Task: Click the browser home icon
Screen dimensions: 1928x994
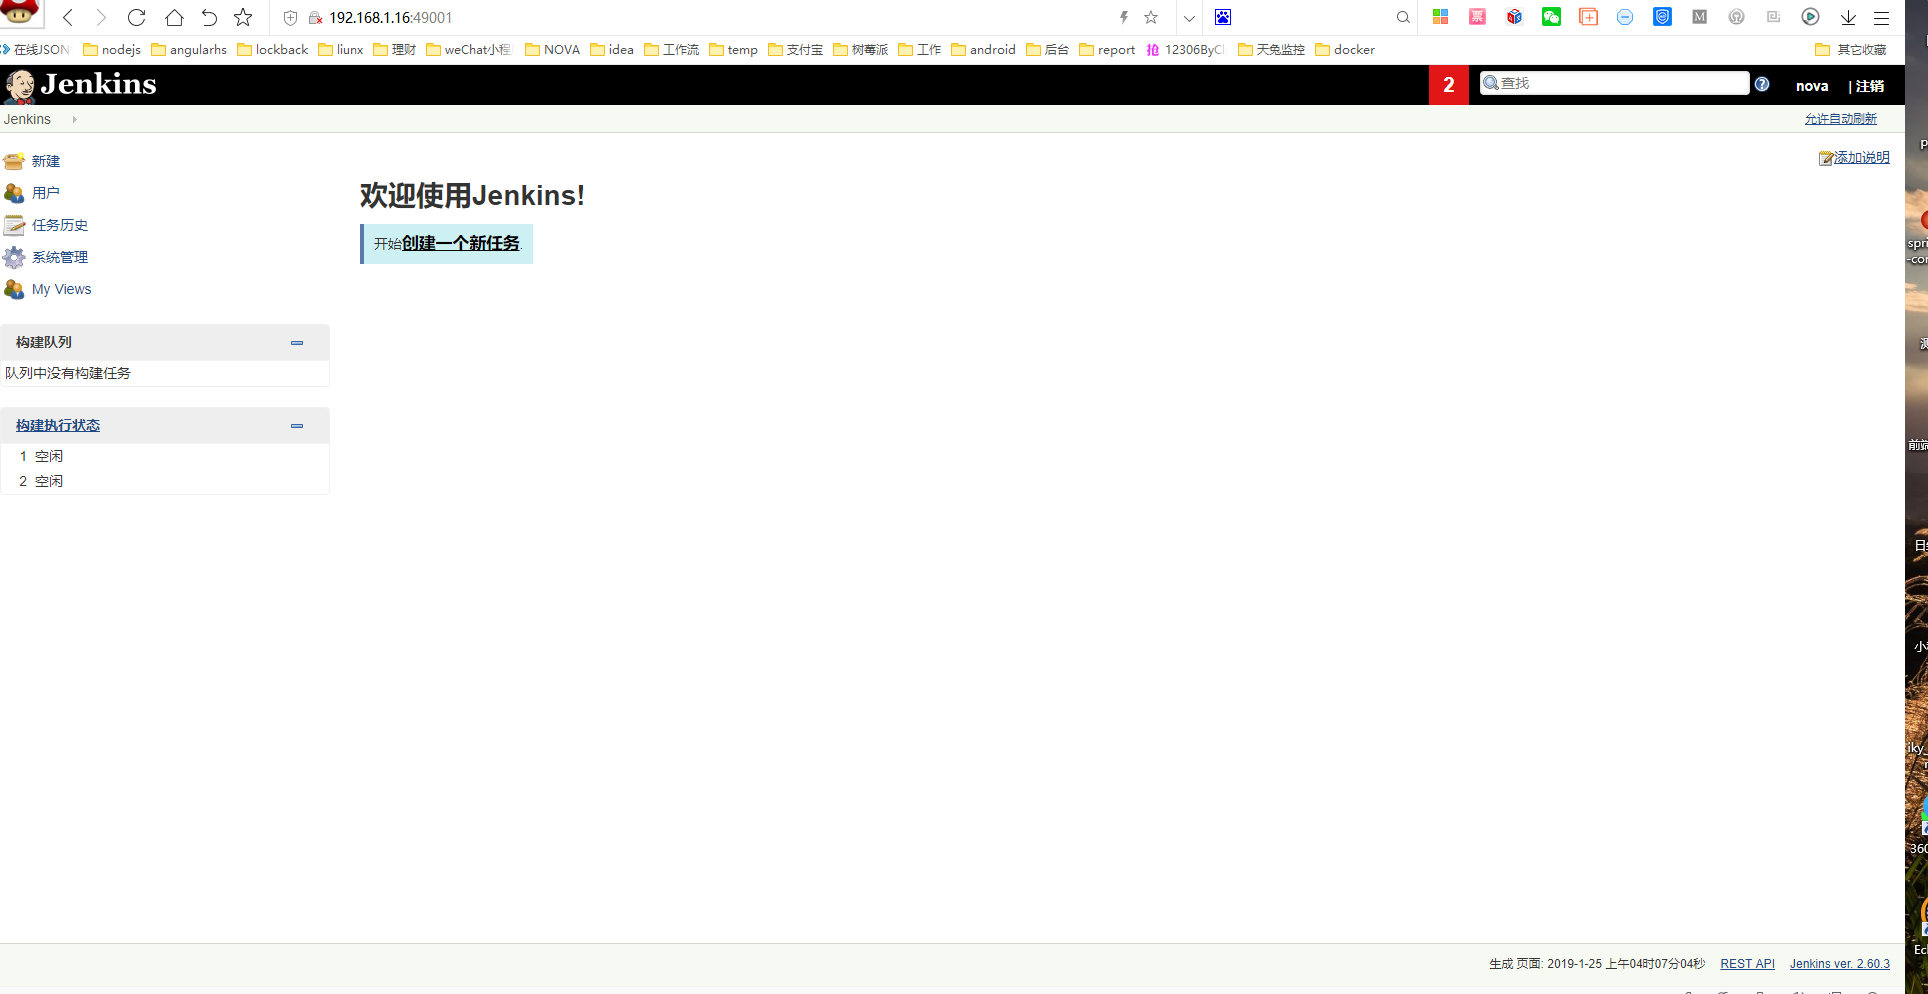Action: 174,18
